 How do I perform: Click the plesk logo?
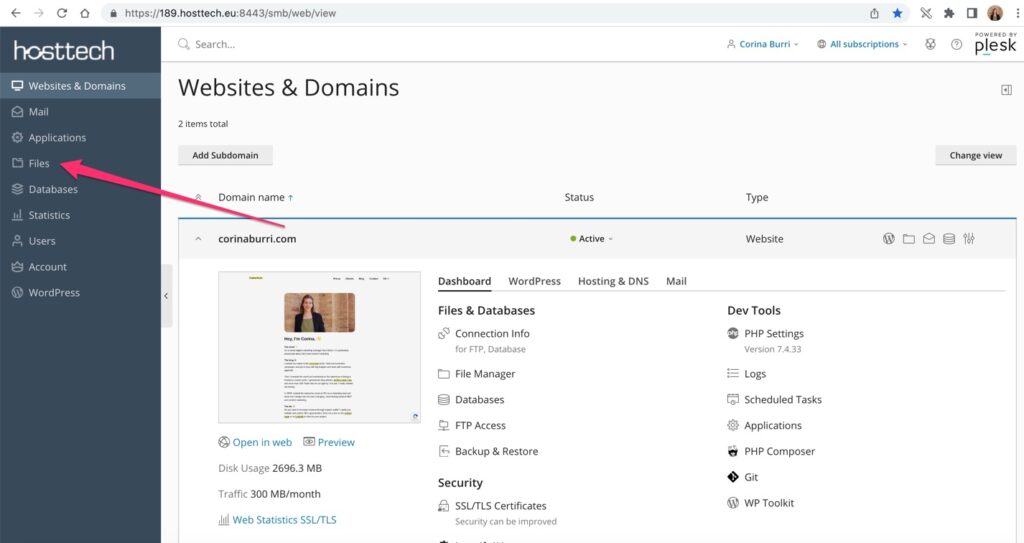click(995, 43)
